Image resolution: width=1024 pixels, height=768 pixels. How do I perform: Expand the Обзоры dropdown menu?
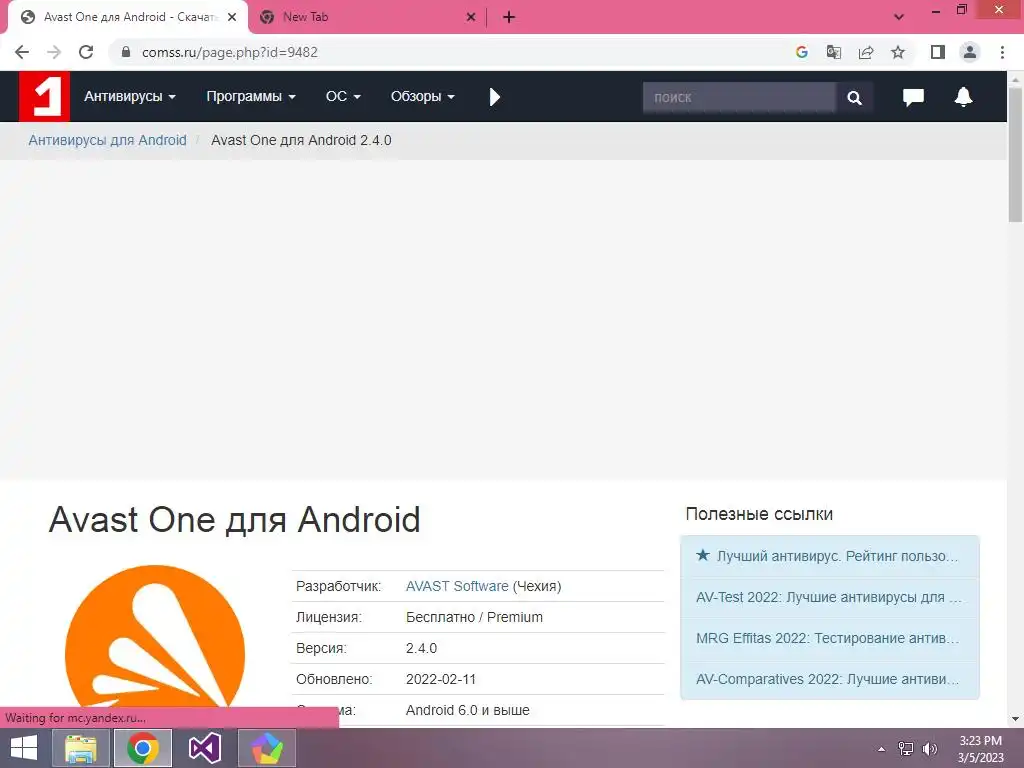pos(423,97)
